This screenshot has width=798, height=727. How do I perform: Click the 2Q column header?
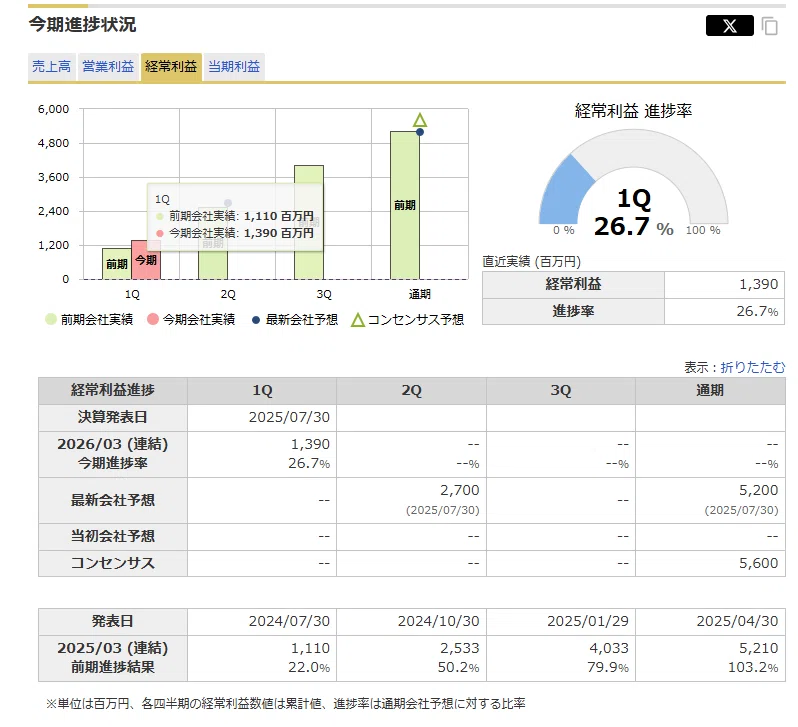coord(411,390)
